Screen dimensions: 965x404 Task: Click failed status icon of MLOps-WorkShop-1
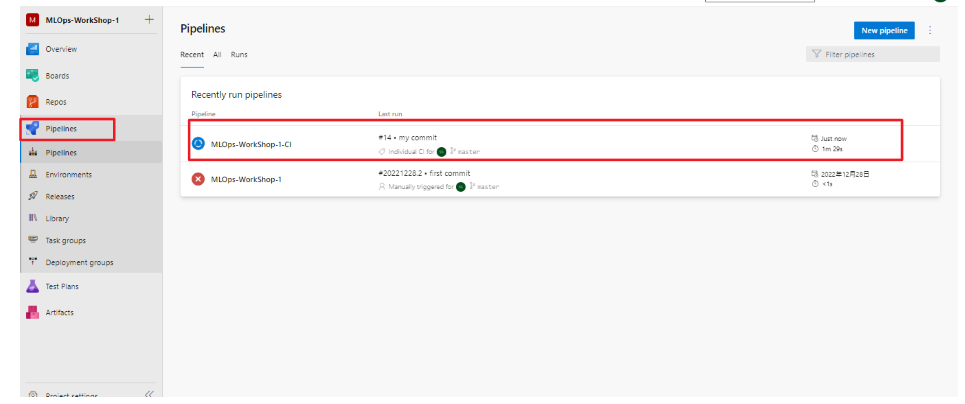[x=198, y=179]
